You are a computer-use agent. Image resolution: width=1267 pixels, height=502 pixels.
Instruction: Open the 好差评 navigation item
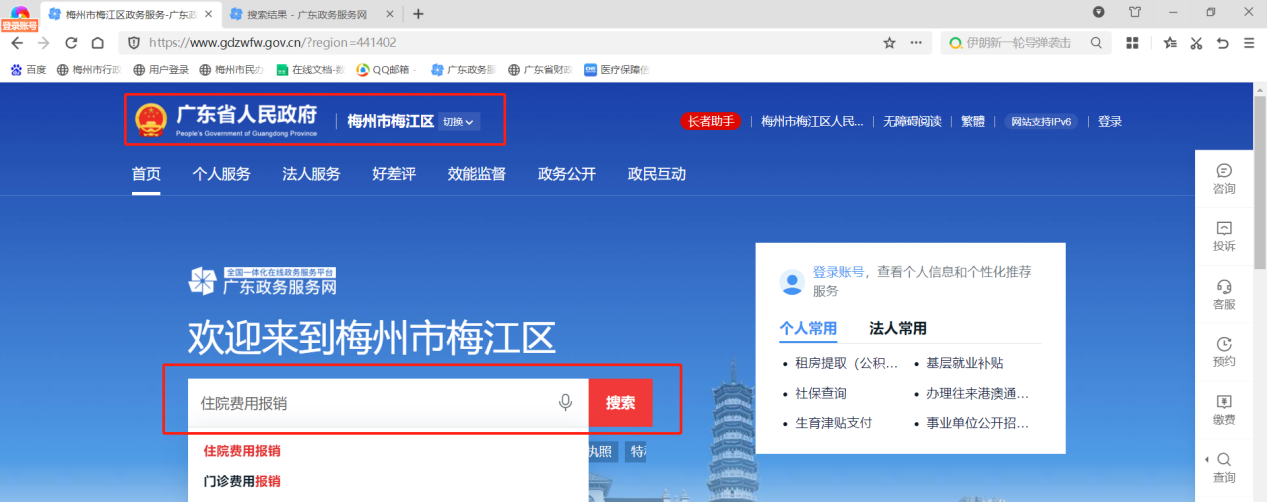(394, 174)
